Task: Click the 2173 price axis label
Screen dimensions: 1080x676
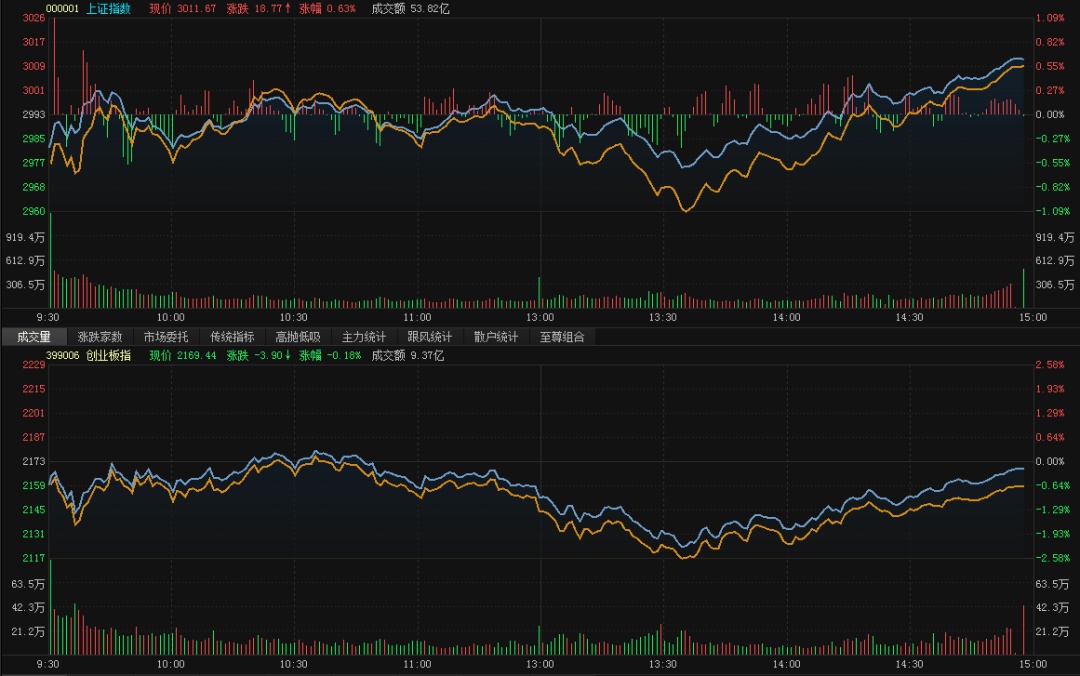Action: (34, 461)
